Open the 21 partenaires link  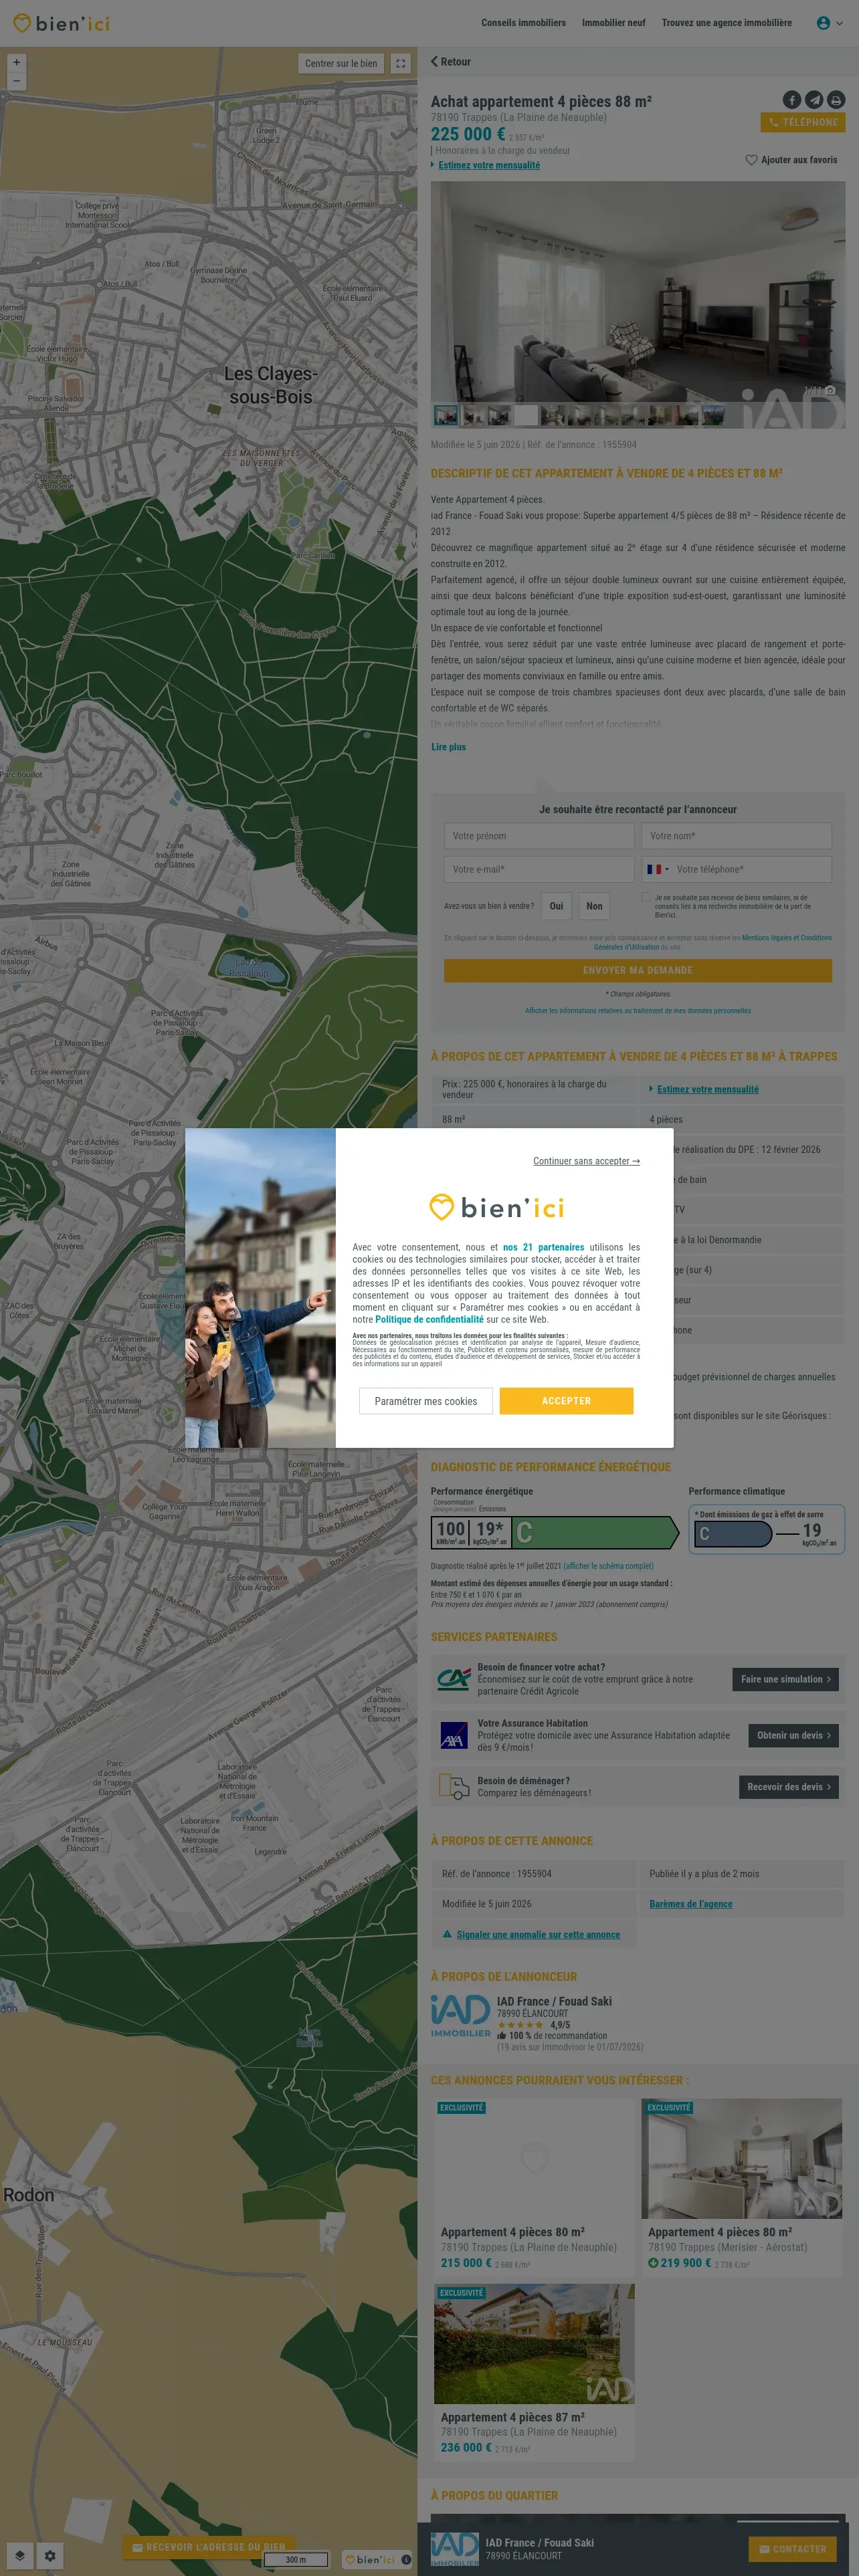(x=543, y=1247)
